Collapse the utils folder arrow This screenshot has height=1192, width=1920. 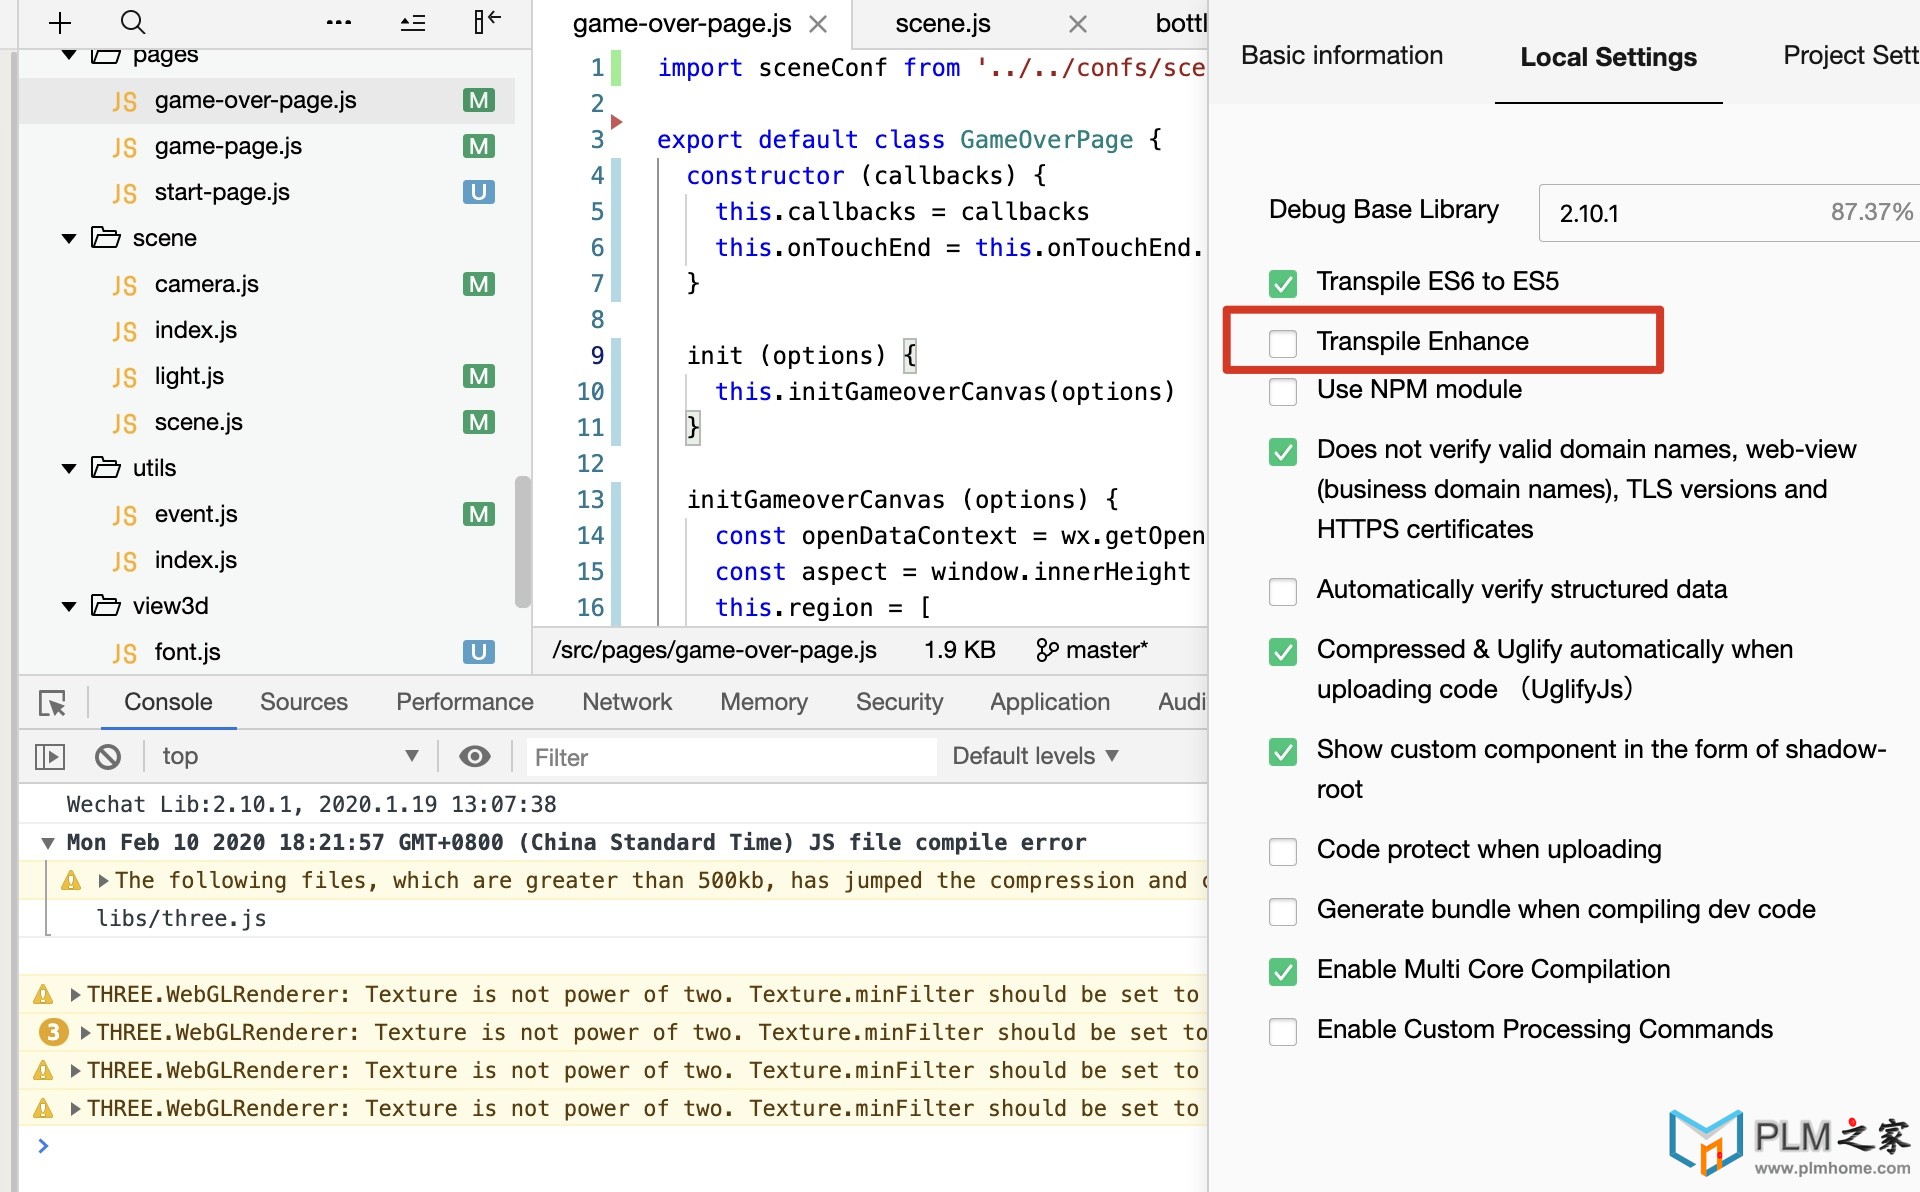(69, 468)
